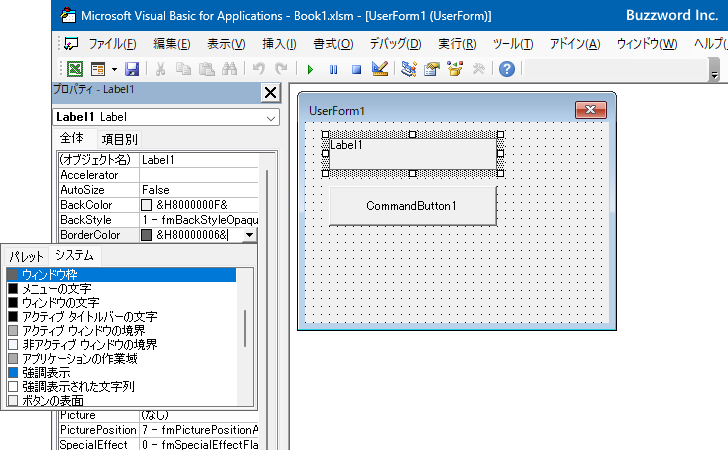Image resolution: width=728 pixels, height=450 pixels.
Task: Switch to the 項目別 tab
Action: (119, 139)
